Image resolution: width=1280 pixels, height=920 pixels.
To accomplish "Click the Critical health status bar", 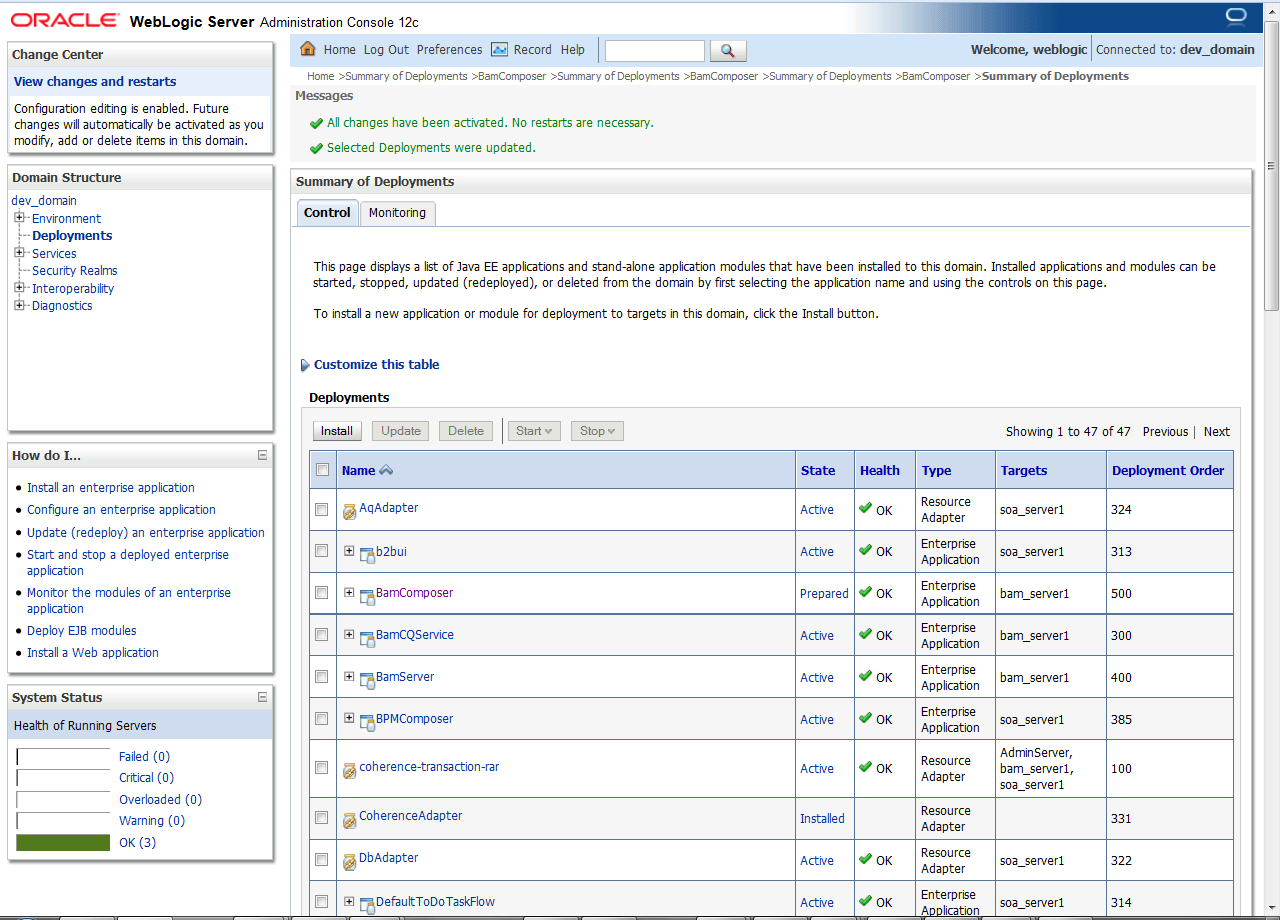I will click(63, 778).
